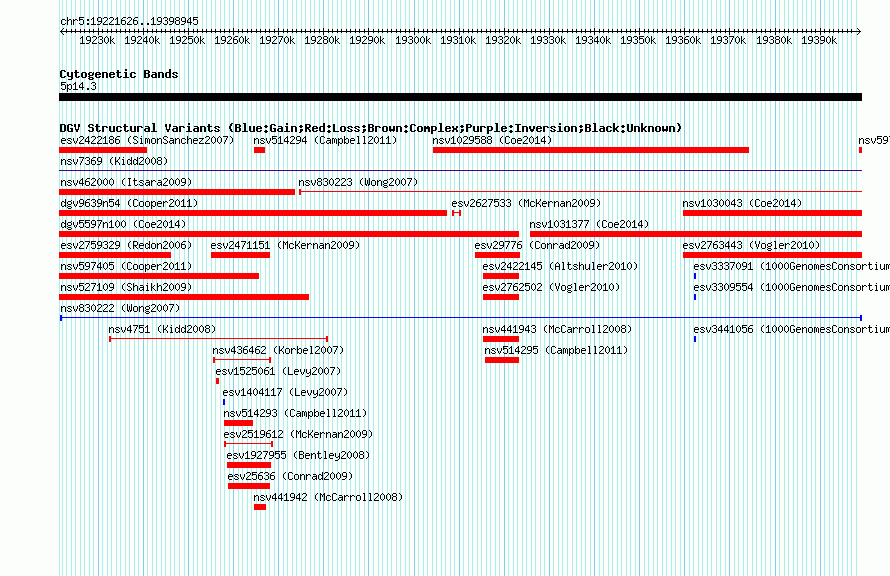Click the red bar under nsv527109
Viewport: 890px width, 576px height.
[184, 297]
